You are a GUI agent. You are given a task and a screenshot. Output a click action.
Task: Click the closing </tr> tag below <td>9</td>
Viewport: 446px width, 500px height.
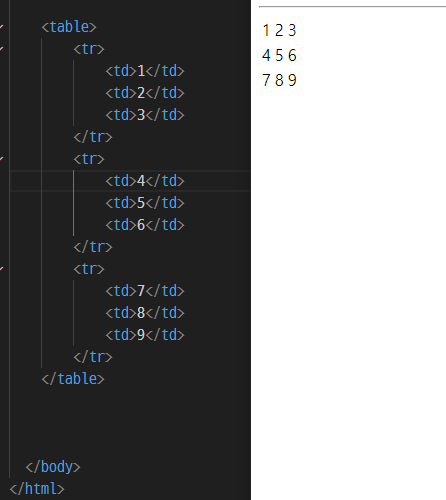(93, 357)
